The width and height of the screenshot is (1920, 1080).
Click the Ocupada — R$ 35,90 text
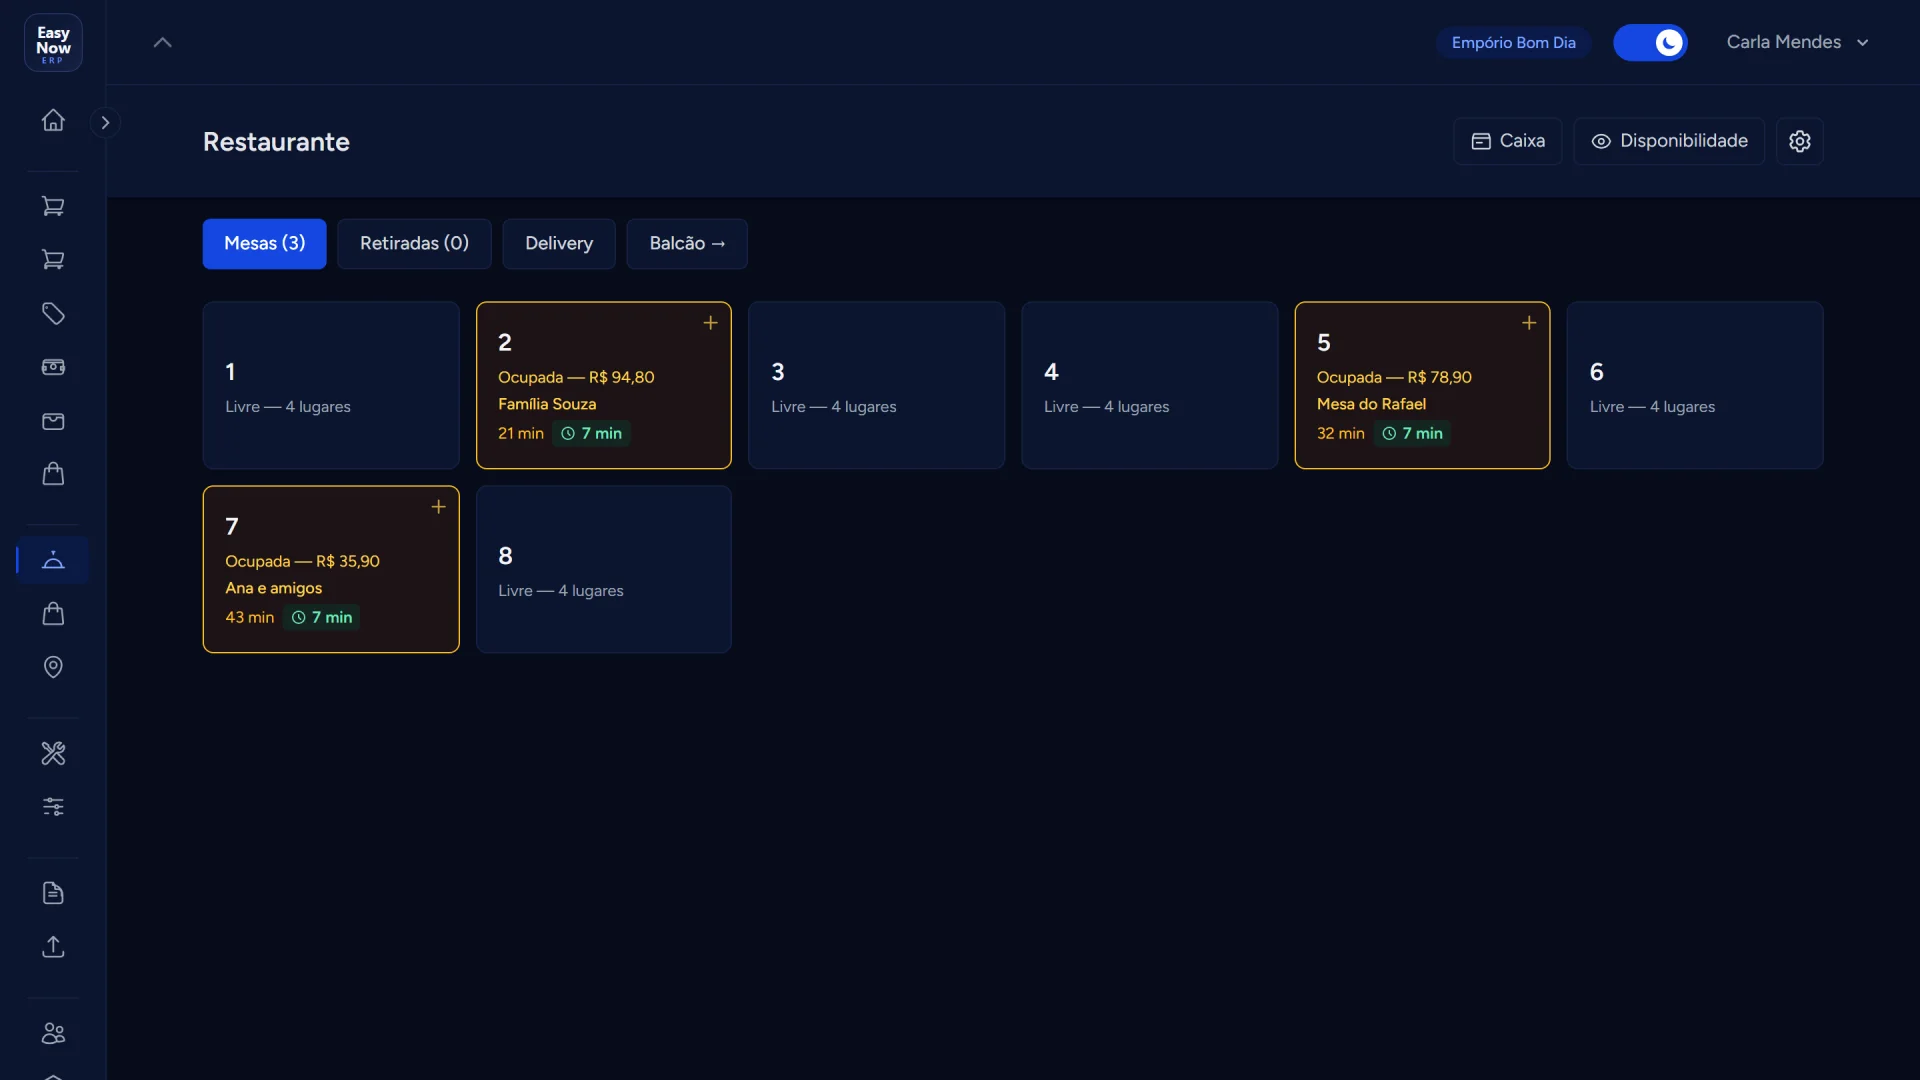(302, 561)
